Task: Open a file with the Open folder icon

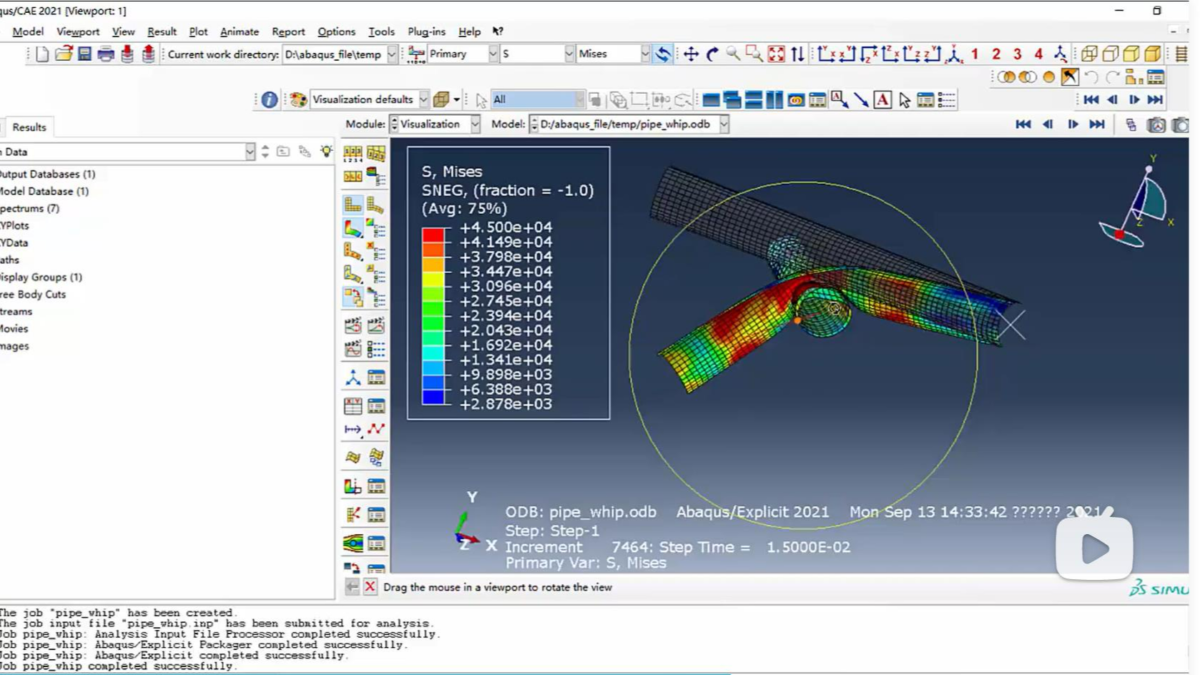Action: (63, 54)
